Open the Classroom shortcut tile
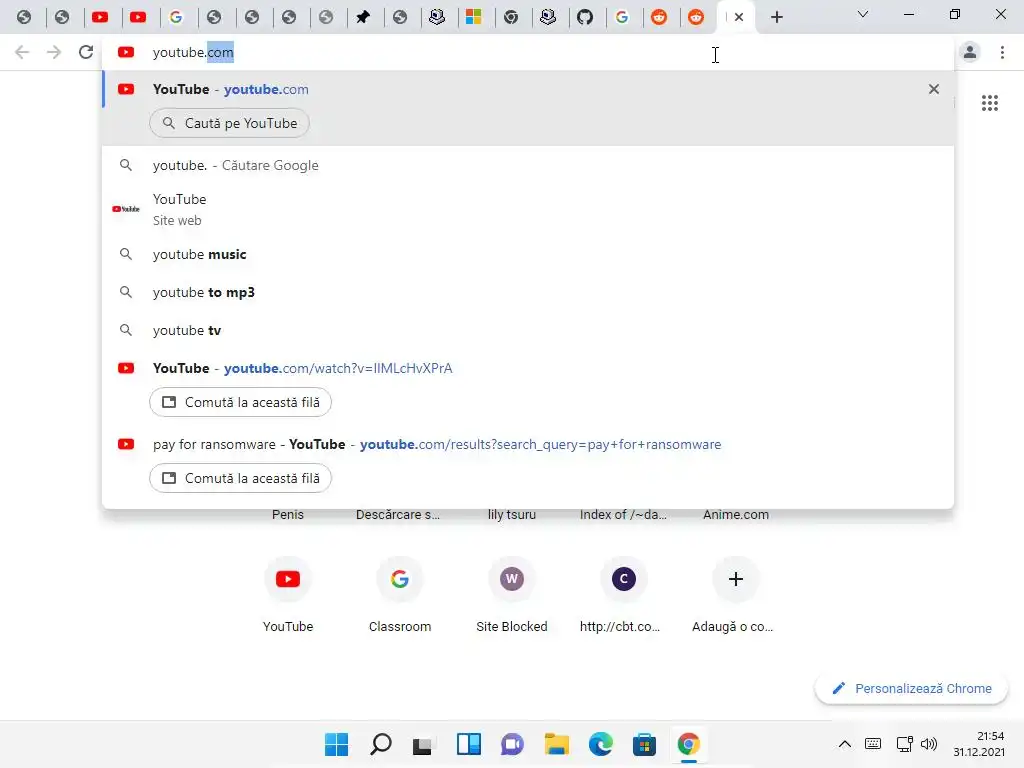Viewport: 1024px width, 768px height. pyautogui.click(x=400, y=596)
